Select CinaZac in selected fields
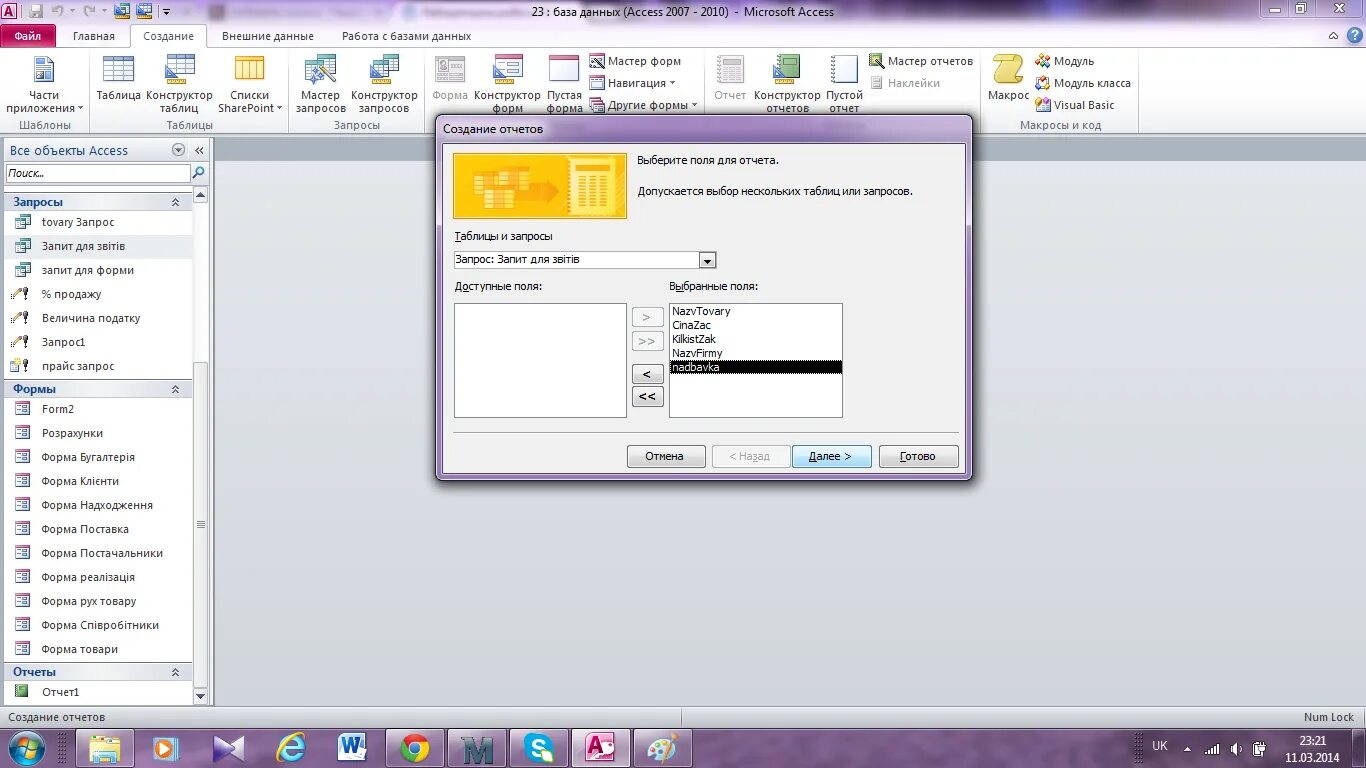Image resolution: width=1366 pixels, height=768 pixels. coord(755,325)
